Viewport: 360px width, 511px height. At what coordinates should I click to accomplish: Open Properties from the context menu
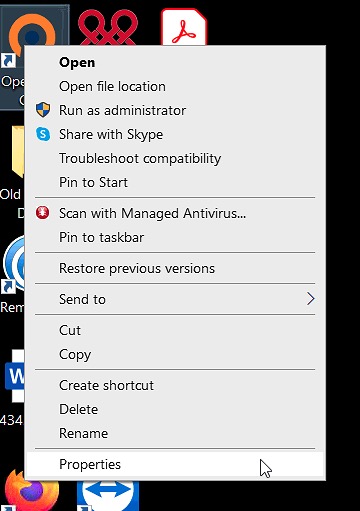point(175,464)
